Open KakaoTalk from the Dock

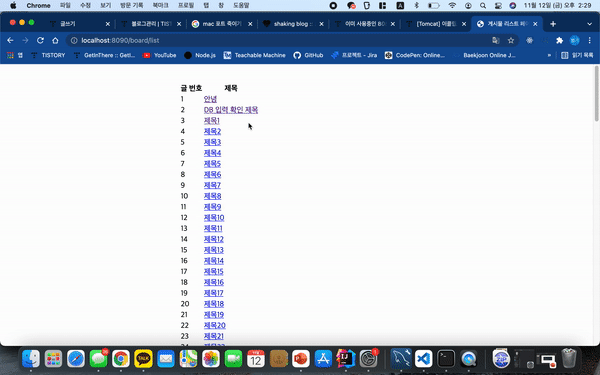143,359
